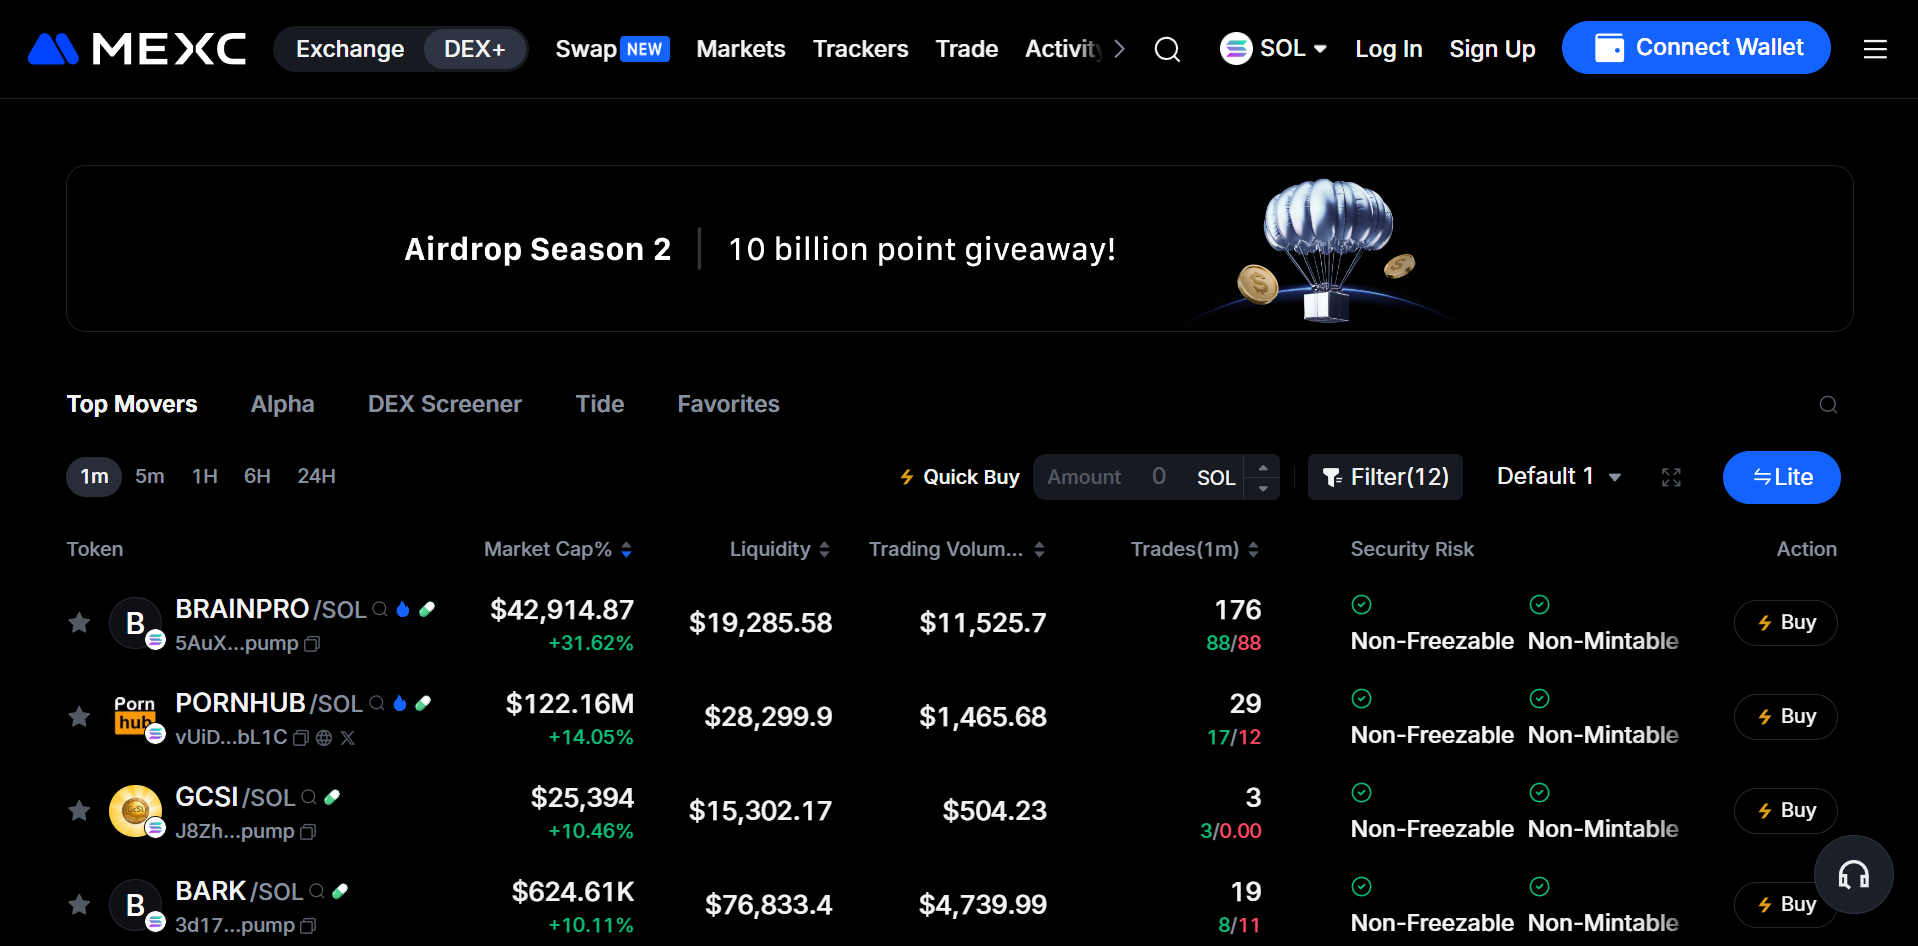Click the pill icon on BRAINPRO row
This screenshot has width=1918, height=946.
click(x=427, y=609)
